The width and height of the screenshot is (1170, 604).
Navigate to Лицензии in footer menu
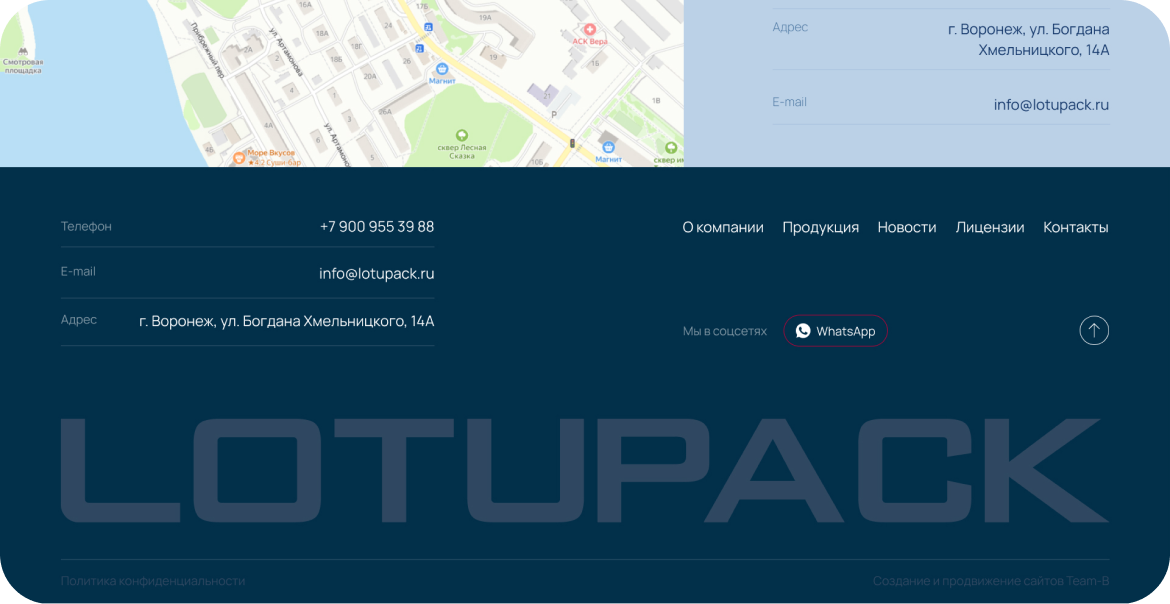tap(989, 228)
